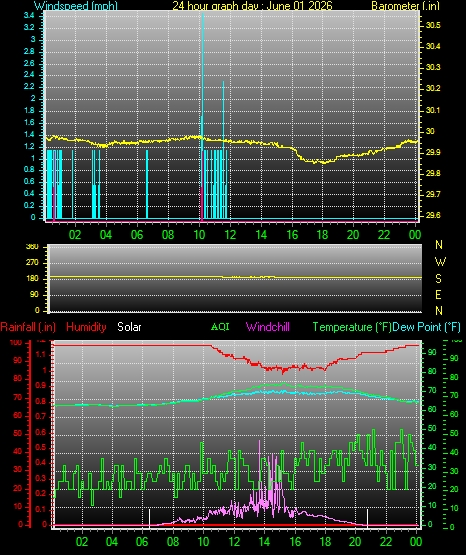The height and width of the screenshot is (555, 466).
Task: Click the Dew Point (°F) legend label
Action: [426, 327]
